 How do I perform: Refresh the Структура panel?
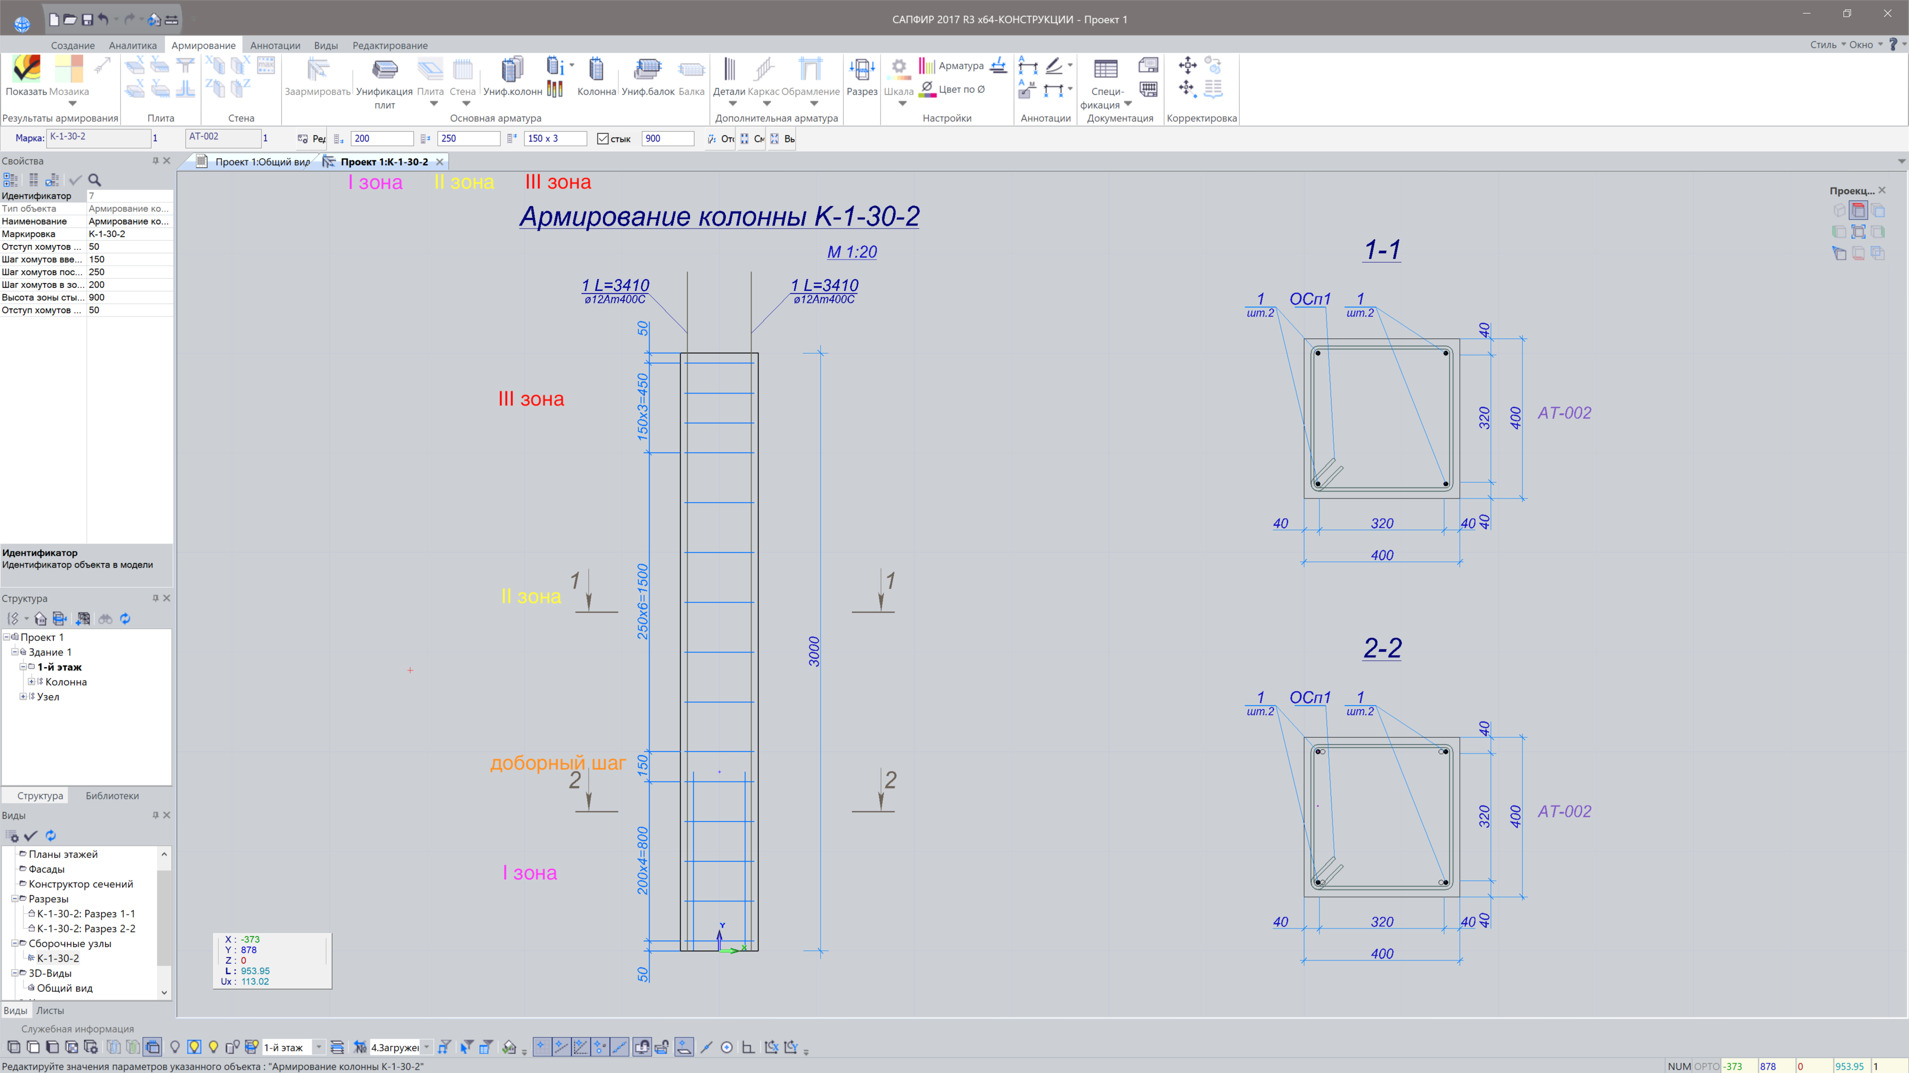pos(126,619)
